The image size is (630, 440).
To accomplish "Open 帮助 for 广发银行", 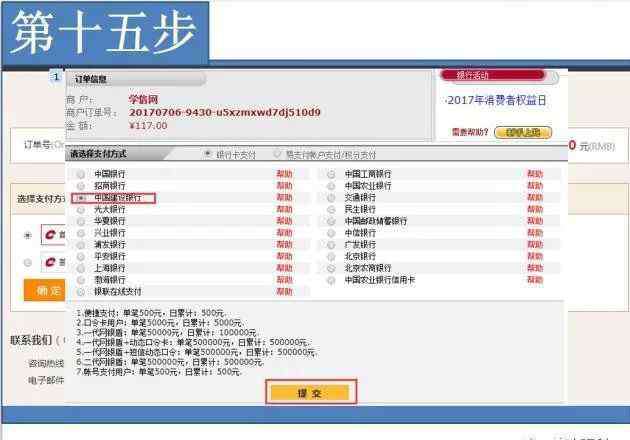I will click(x=535, y=244).
